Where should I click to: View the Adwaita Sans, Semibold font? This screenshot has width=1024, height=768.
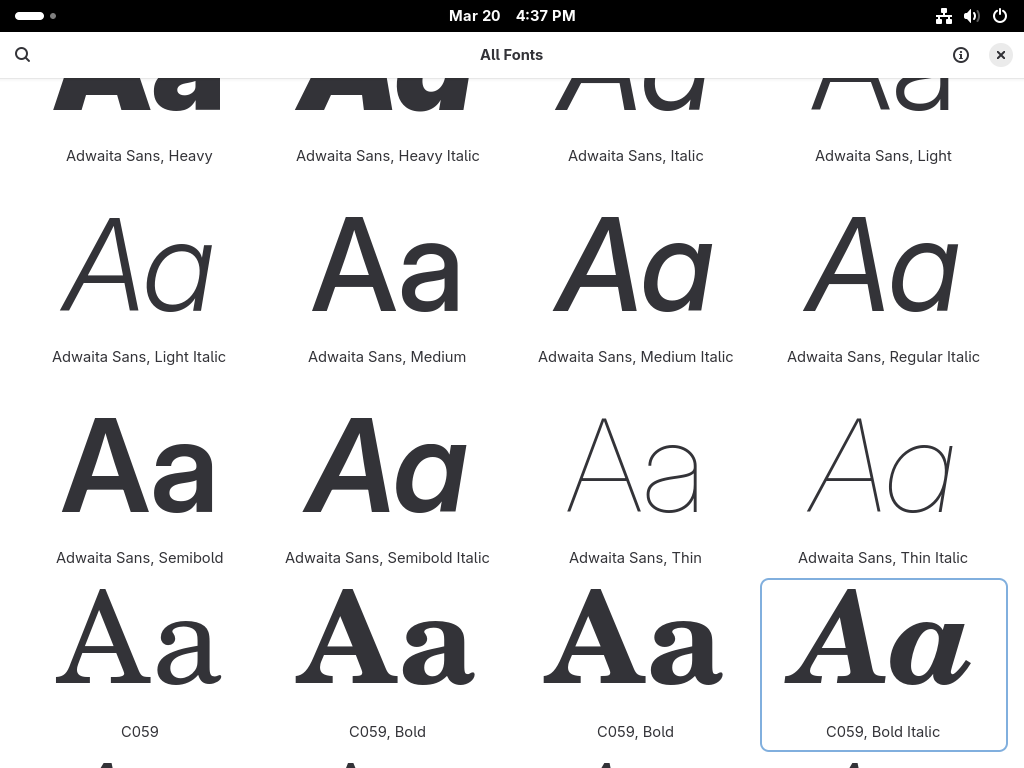tap(139, 488)
